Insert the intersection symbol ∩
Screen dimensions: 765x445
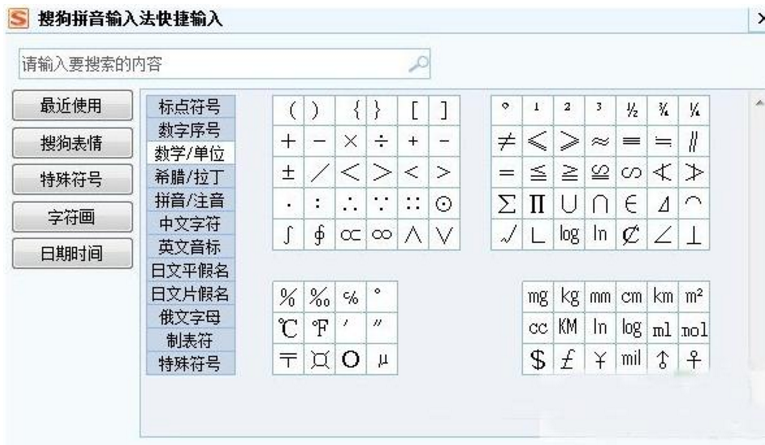click(600, 203)
